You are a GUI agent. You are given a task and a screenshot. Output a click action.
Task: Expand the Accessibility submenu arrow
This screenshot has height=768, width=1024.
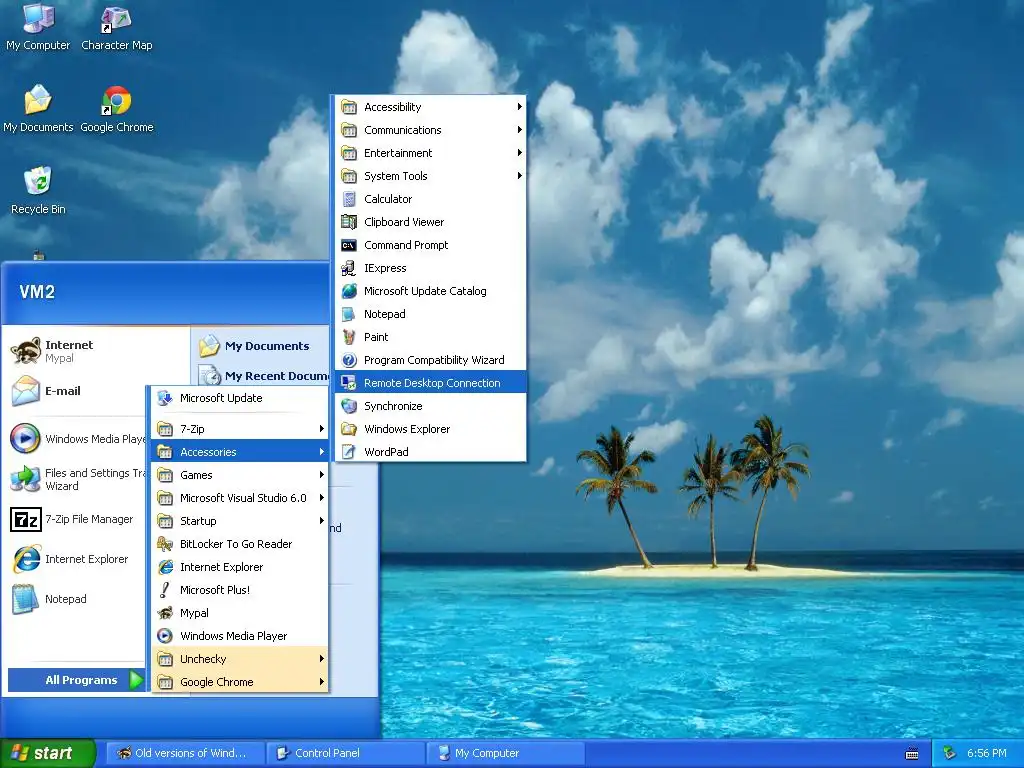point(519,106)
